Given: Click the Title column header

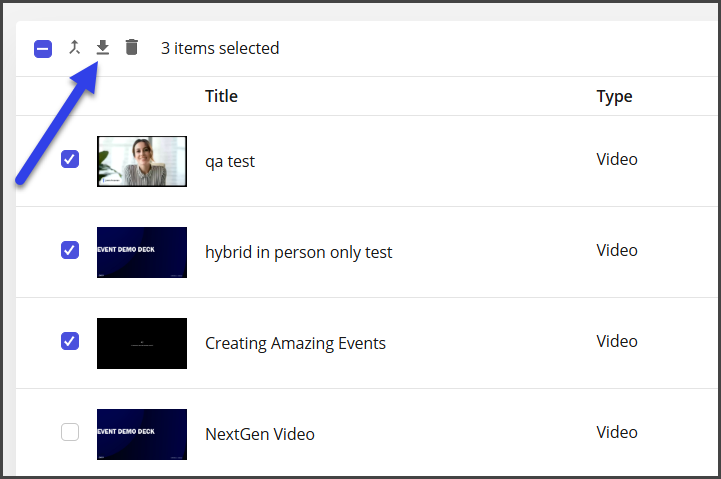Looking at the screenshot, I should [x=221, y=96].
